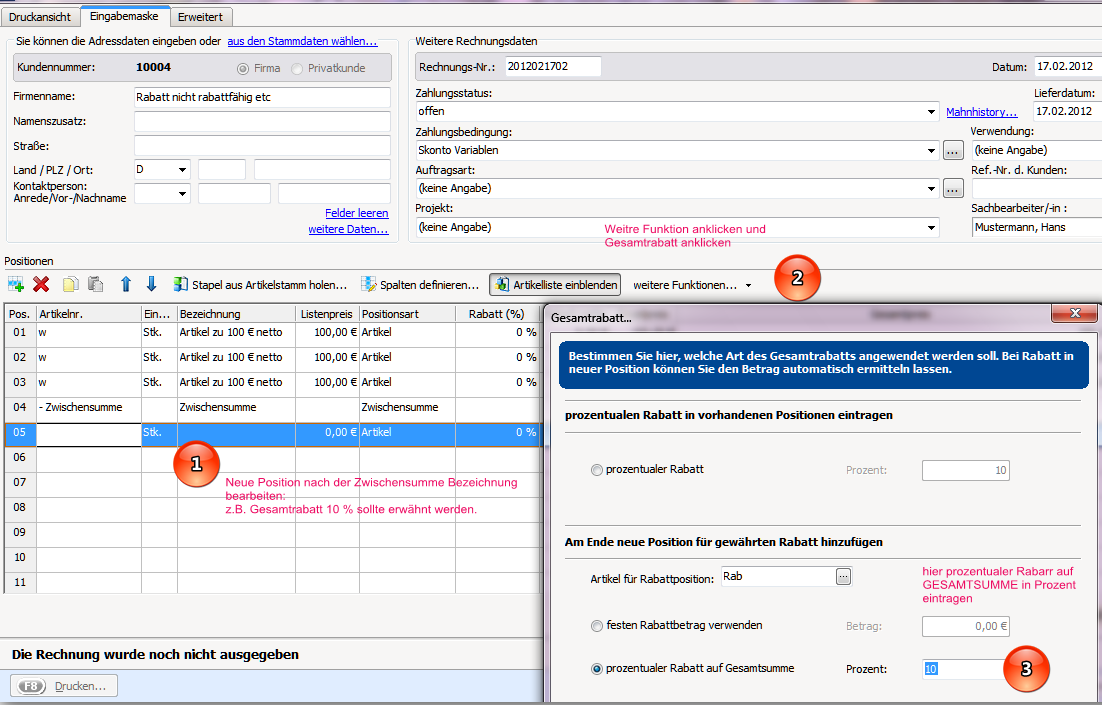
Task: Open the Land dropdown showing D
Action: pyautogui.click(x=182, y=170)
